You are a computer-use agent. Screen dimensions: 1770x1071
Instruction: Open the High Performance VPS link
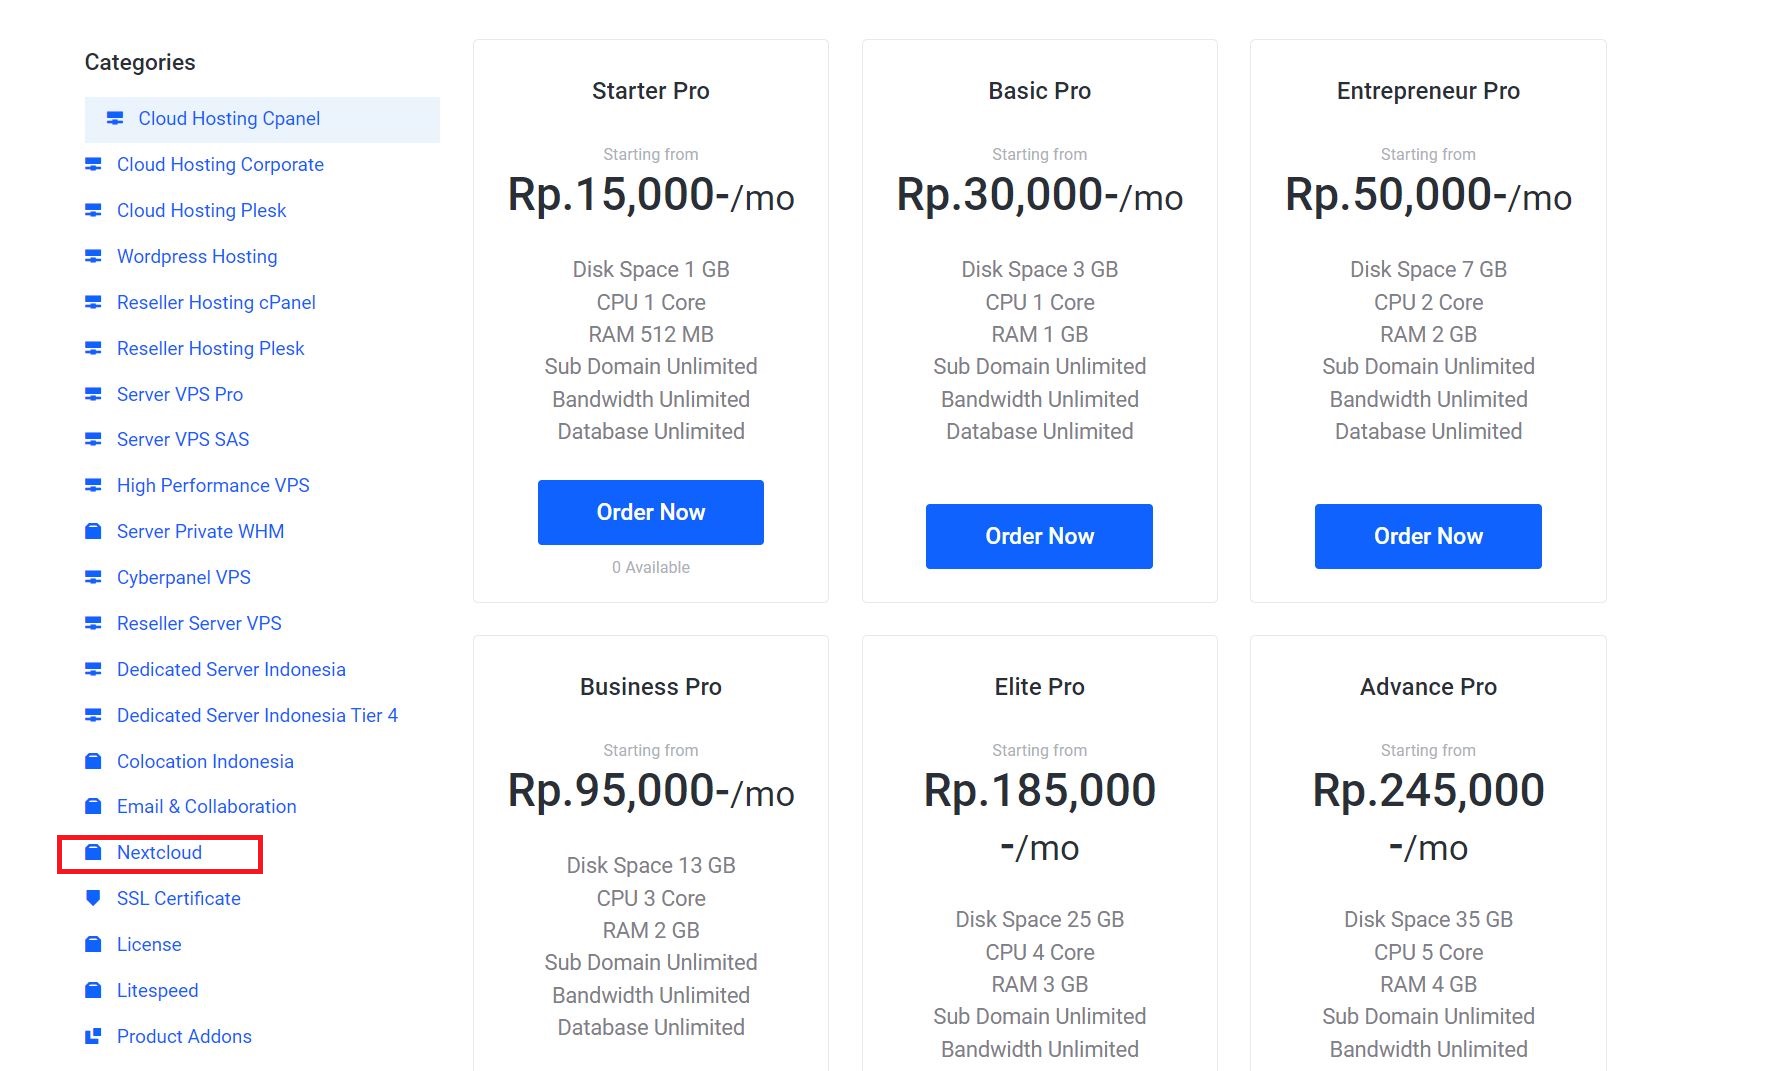point(212,485)
